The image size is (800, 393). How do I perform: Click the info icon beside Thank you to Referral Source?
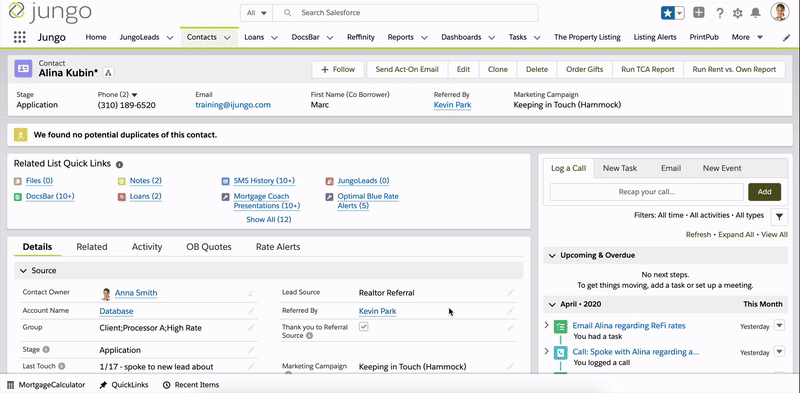(x=309, y=336)
